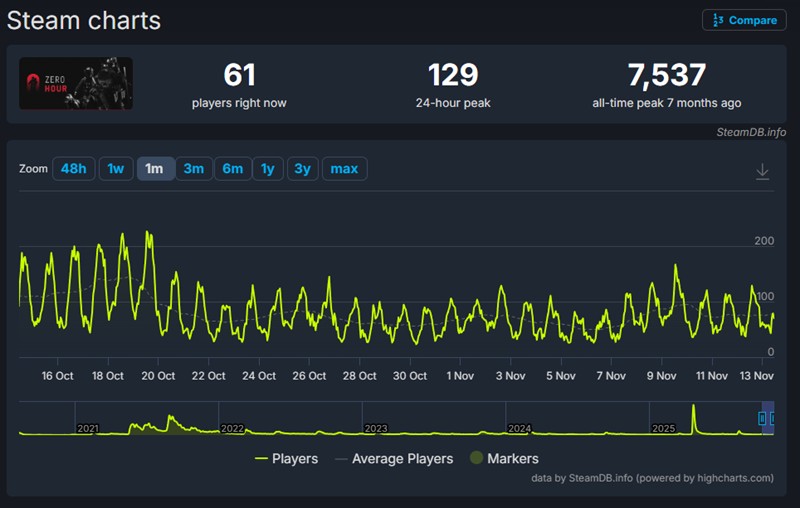Viewport: 800px width, 508px height.
Task: Select the 1w zoom option
Action: [115, 169]
